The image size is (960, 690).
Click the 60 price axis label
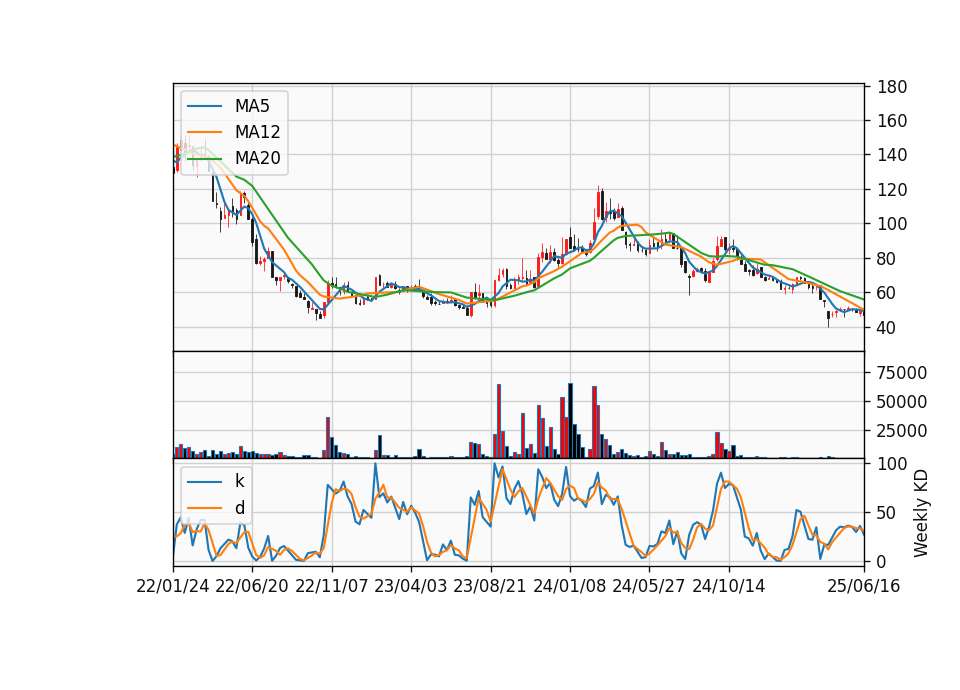point(887,293)
